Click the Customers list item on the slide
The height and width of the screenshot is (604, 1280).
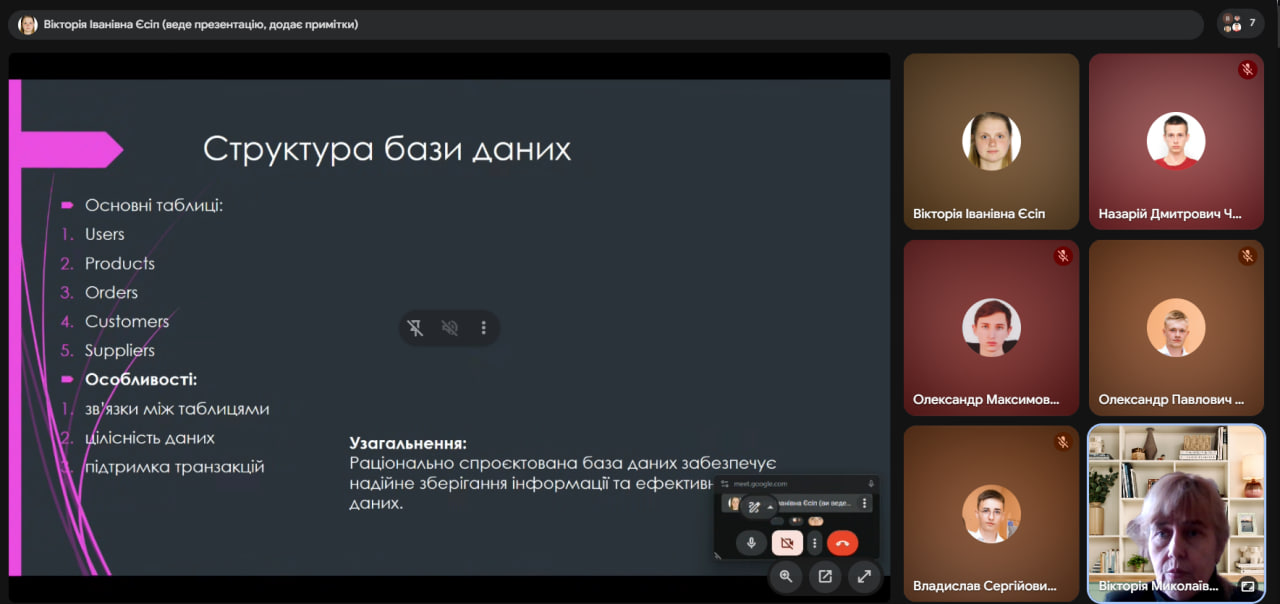pyautogui.click(x=127, y=321)
